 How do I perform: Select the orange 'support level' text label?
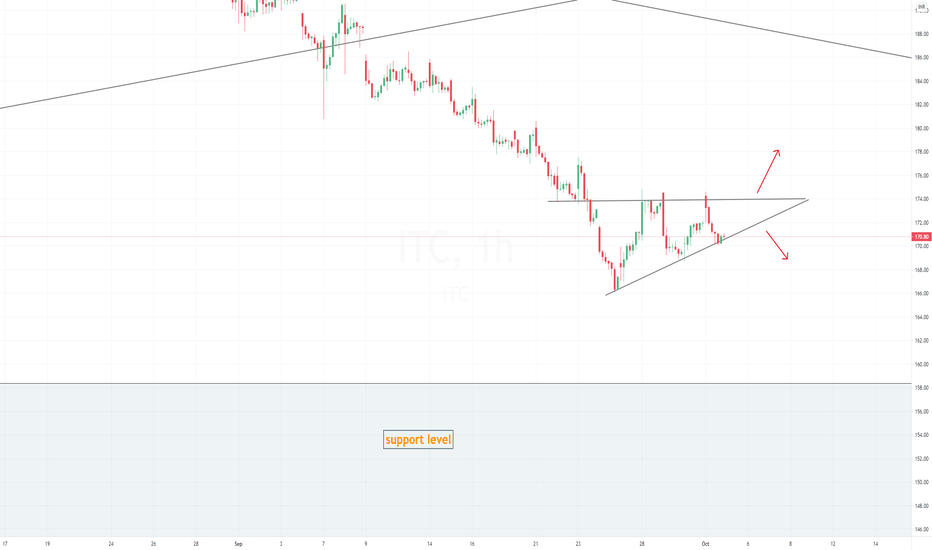pos(418,439)
